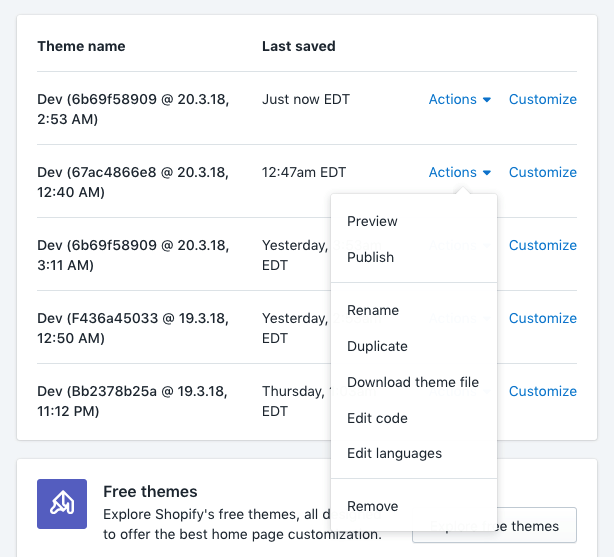The image size is (614, 557).
Task: Select theme name Dev (67ac4866e8 @ 20.3.18, 12:40 AM)
Action: (133, 182)
